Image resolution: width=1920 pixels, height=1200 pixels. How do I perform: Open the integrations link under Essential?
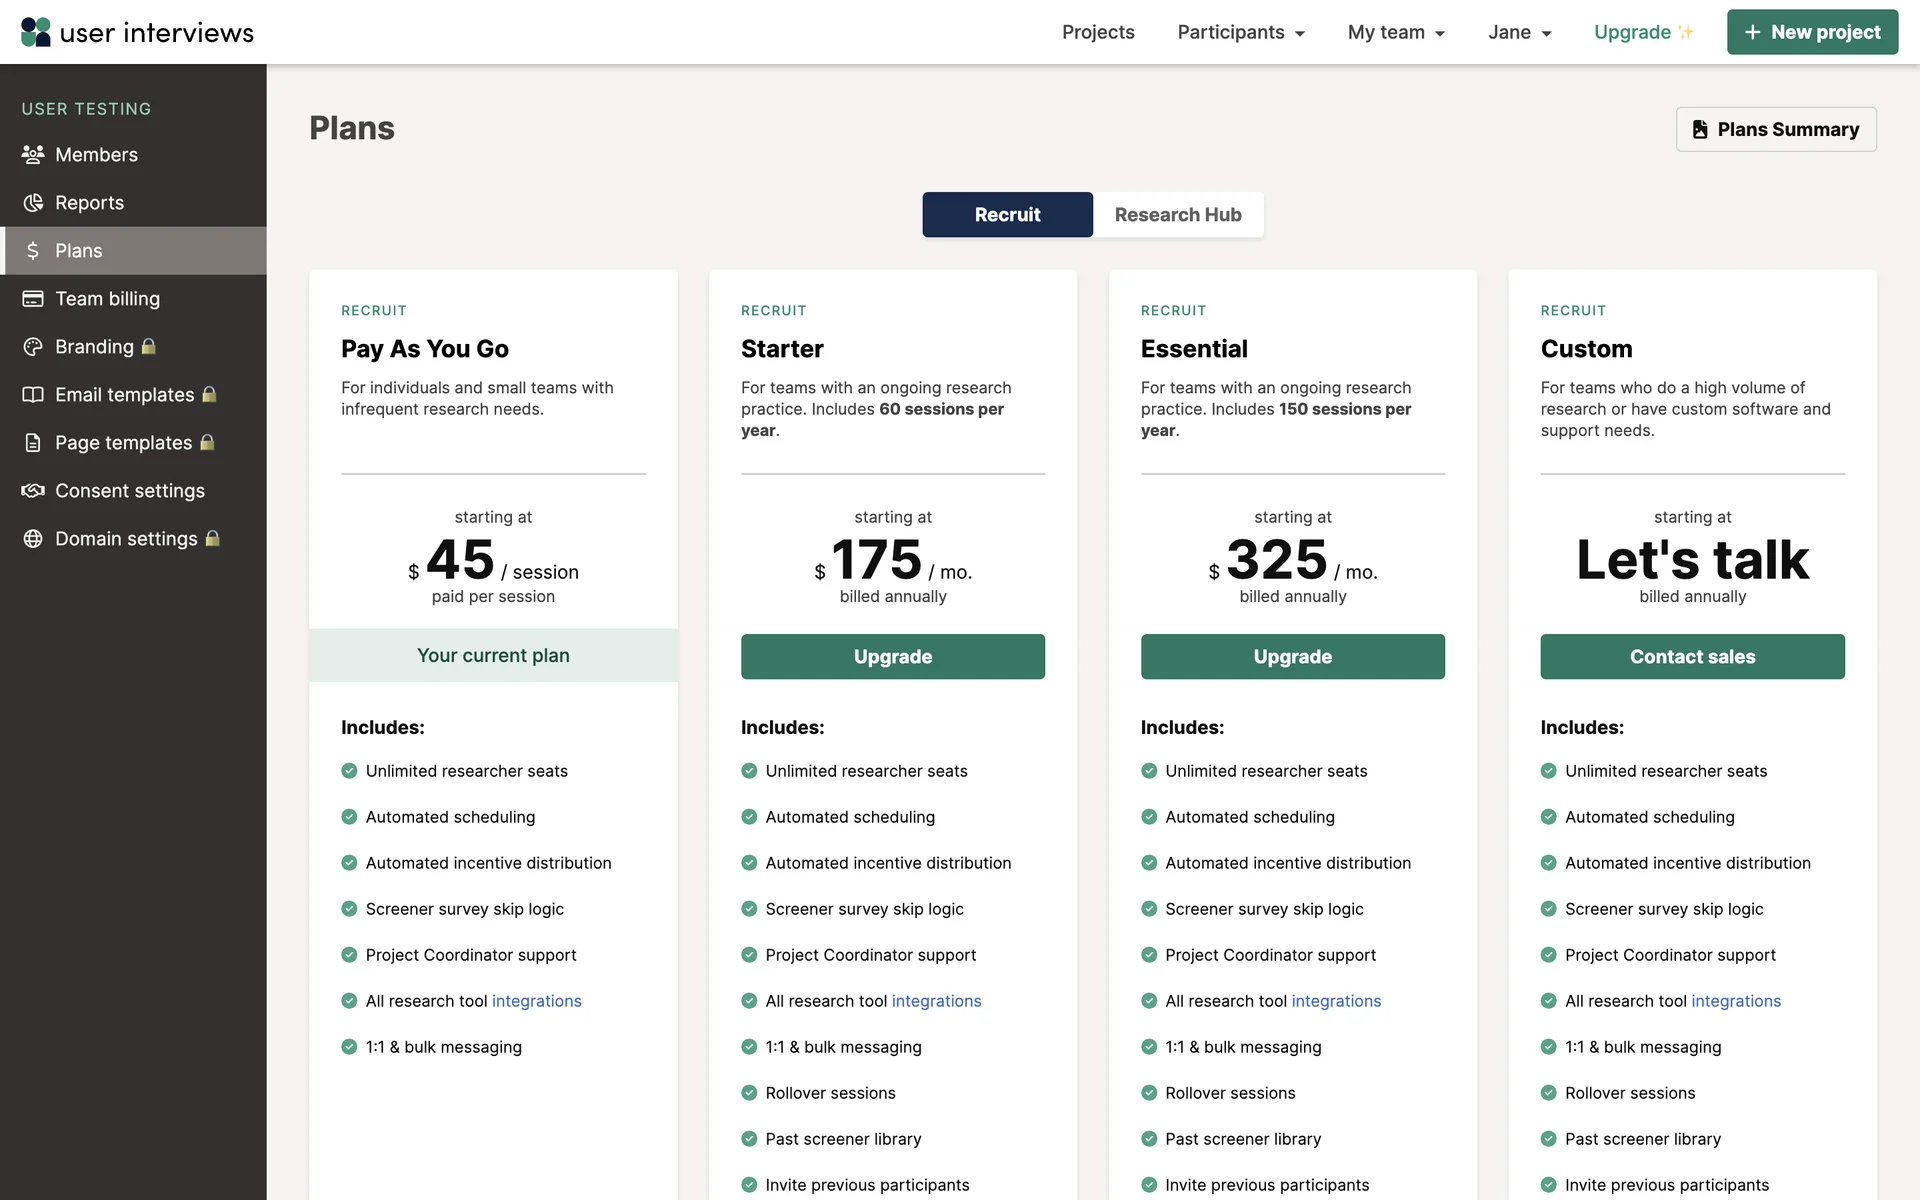click(x=1336, y=1001)
